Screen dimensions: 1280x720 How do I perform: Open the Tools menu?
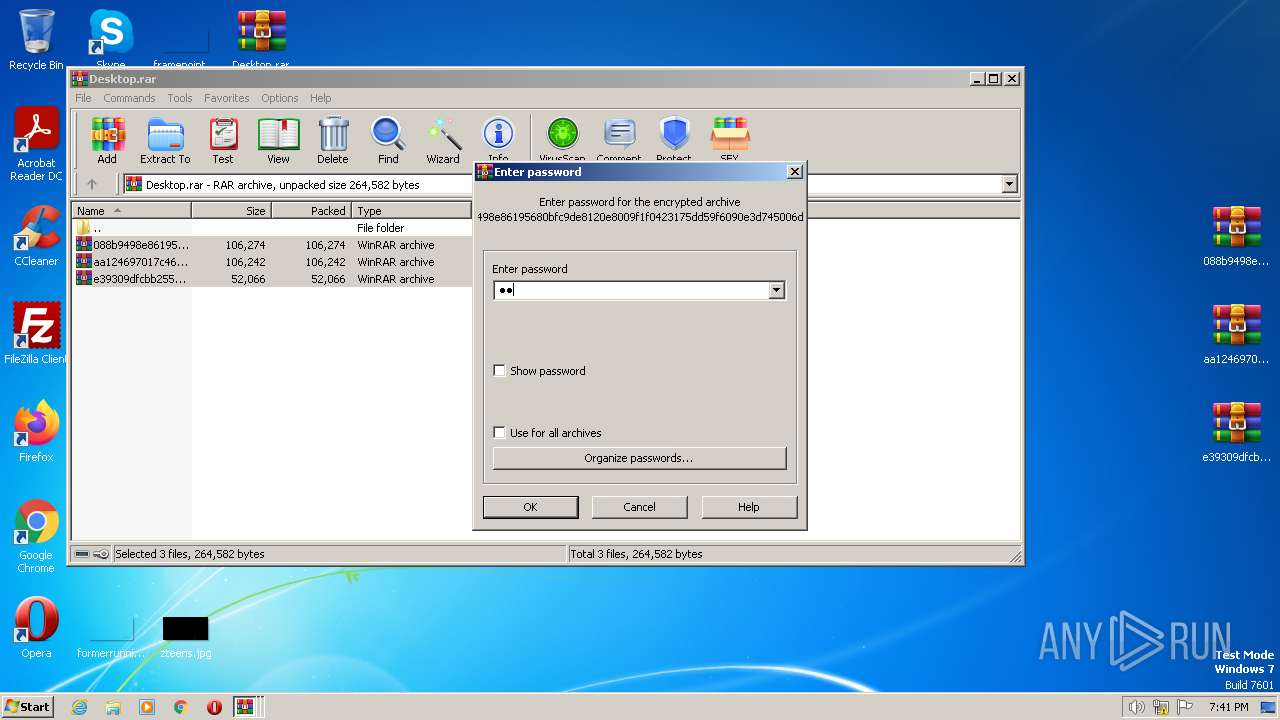coord(180,98)
